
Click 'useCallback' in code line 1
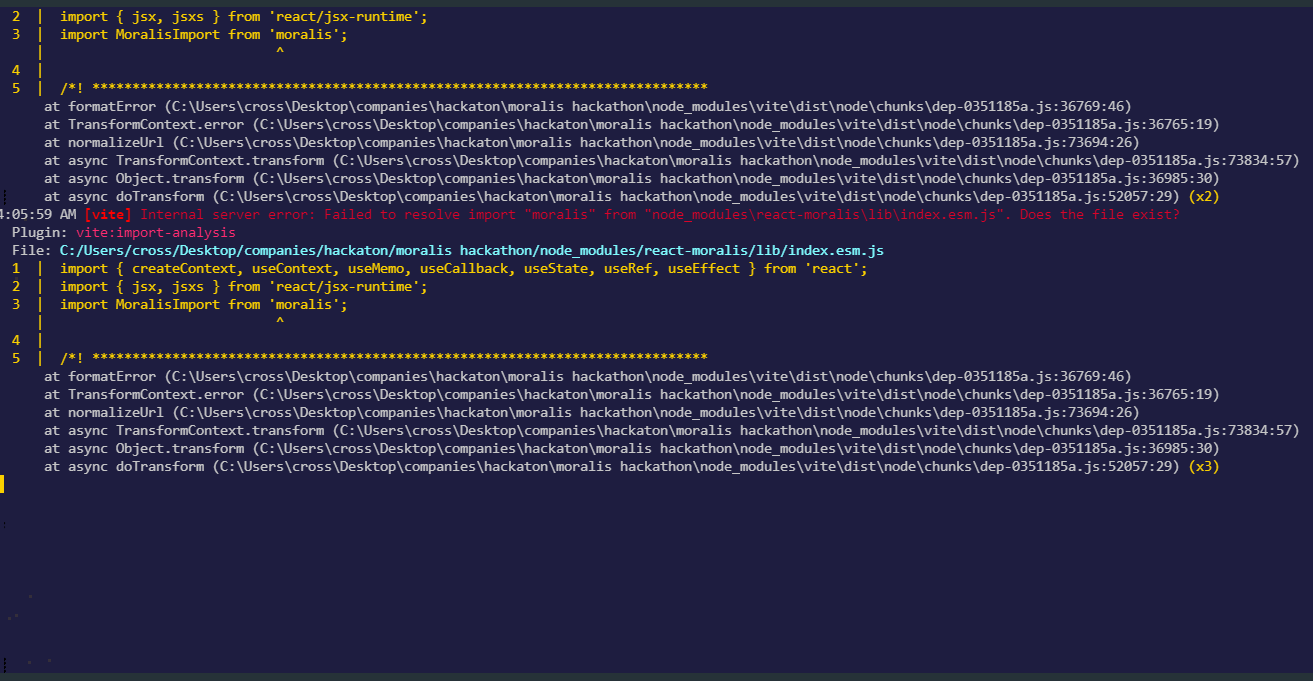[x=464, y=268]
